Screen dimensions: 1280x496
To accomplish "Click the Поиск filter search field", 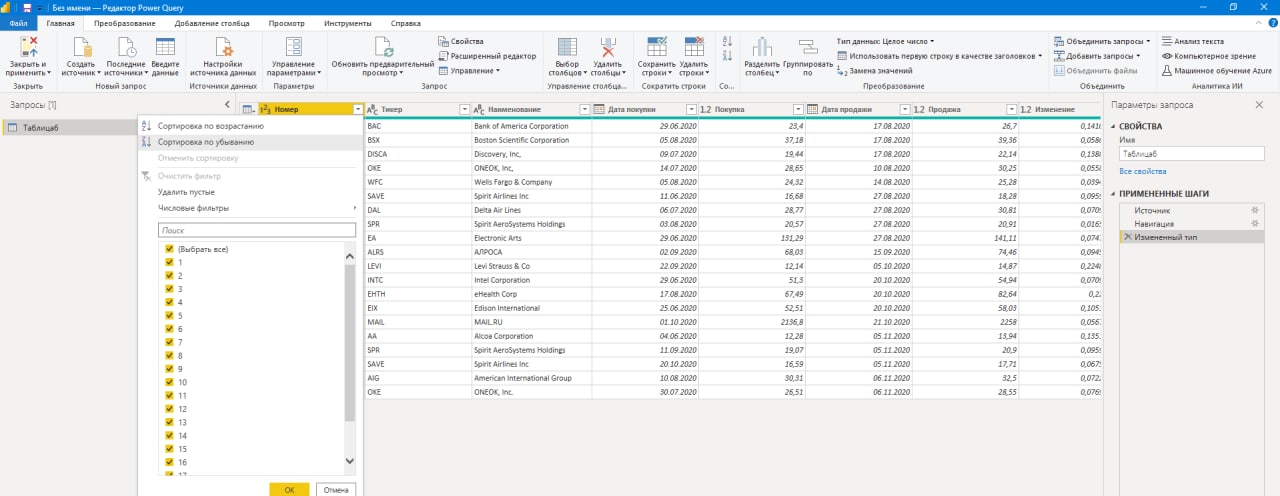I will (257, 230).
